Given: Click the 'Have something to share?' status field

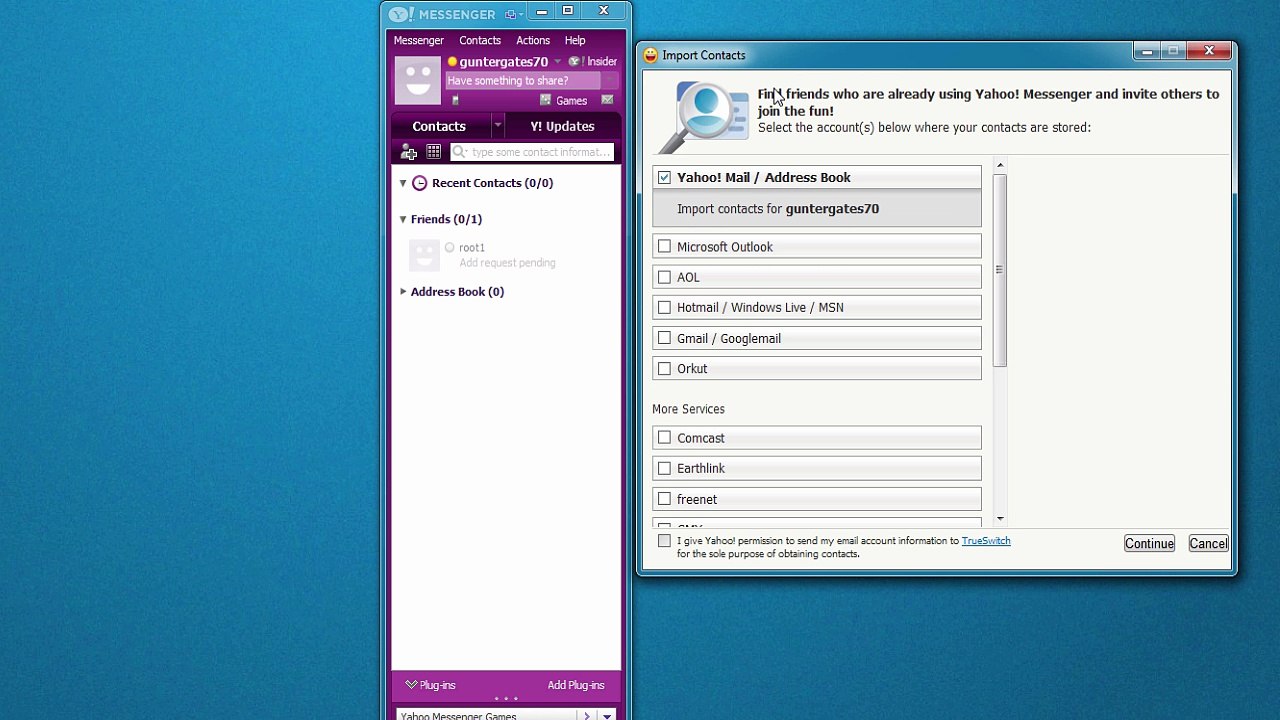Looking at the screenshot, I should point(523,81).
